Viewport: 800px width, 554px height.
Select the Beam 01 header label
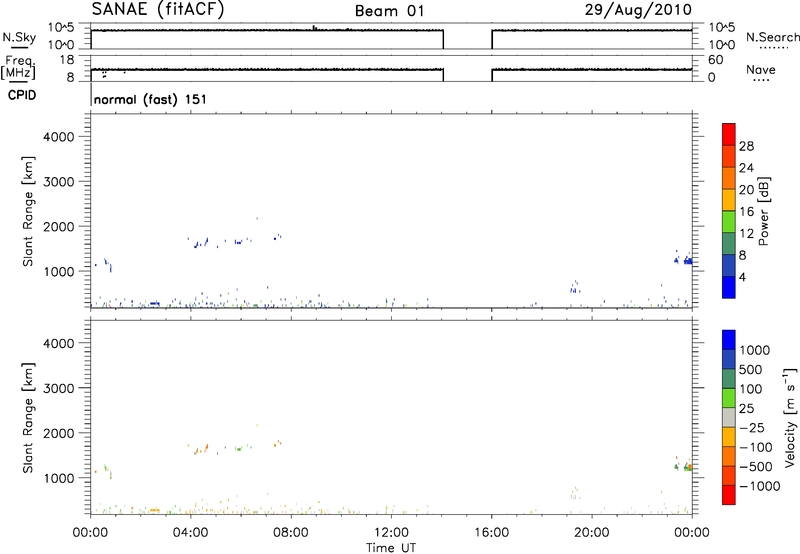pyautogui.click(x=389, y=11)
